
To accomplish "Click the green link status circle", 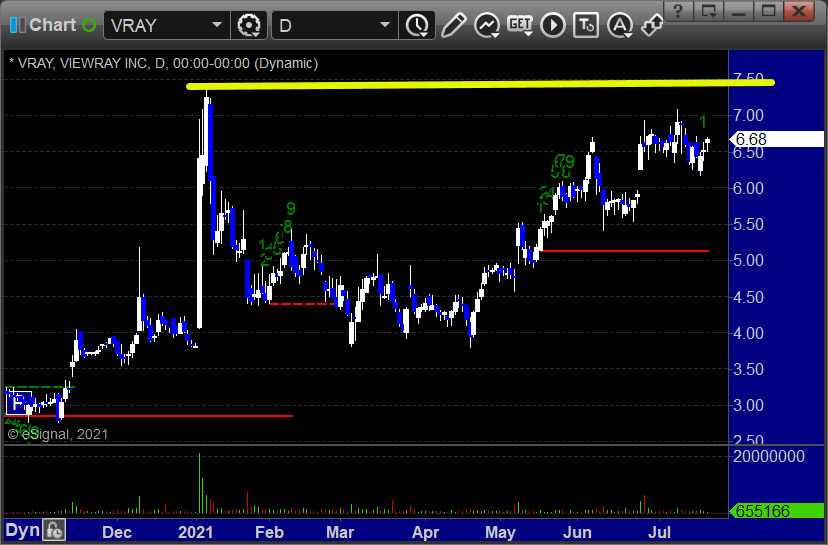I will click(89, 25).
